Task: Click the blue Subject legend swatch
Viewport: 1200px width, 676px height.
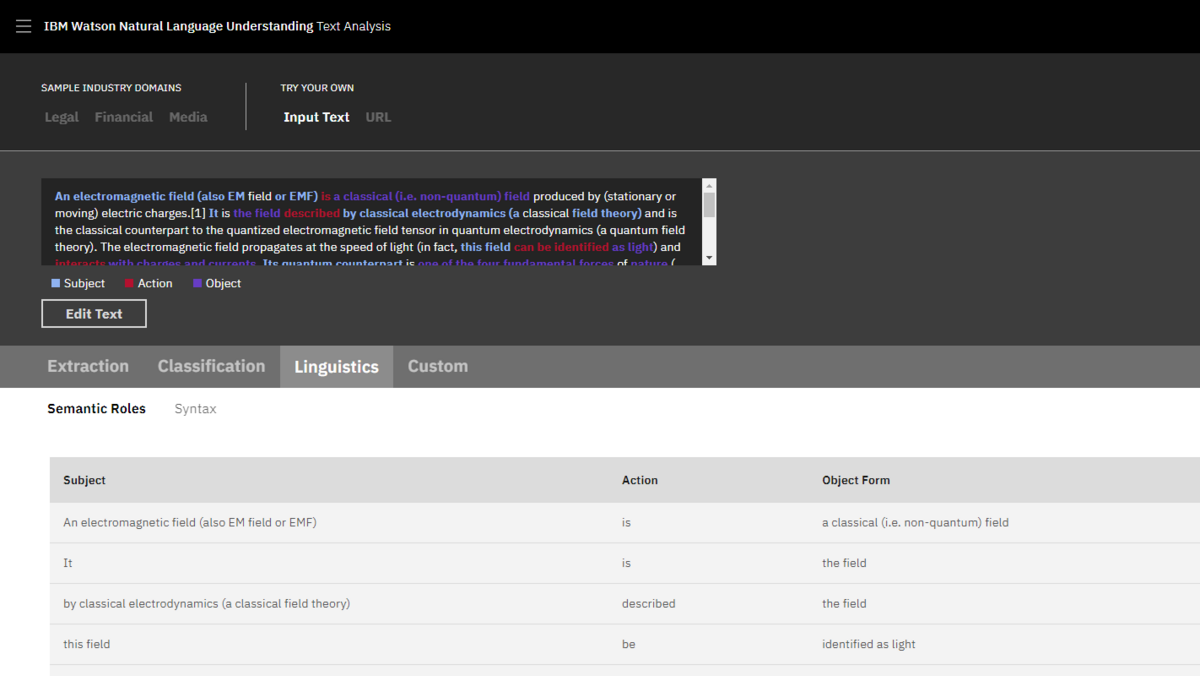Action: pyautogui.click(x=56, y=284)
